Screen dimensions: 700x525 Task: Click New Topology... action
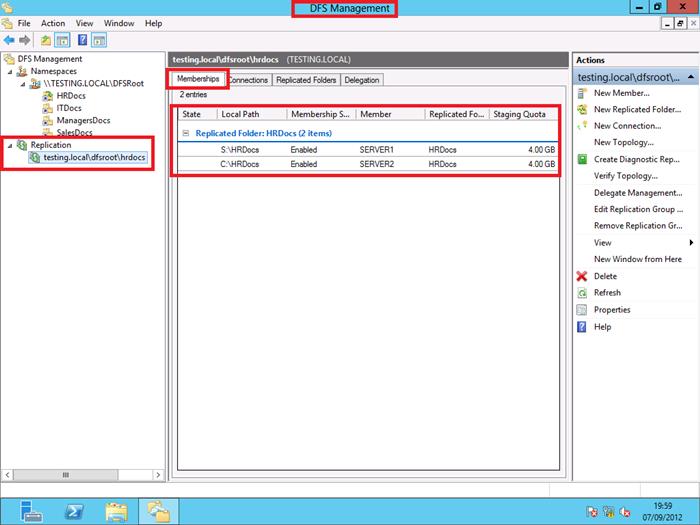tap(624, 142)
